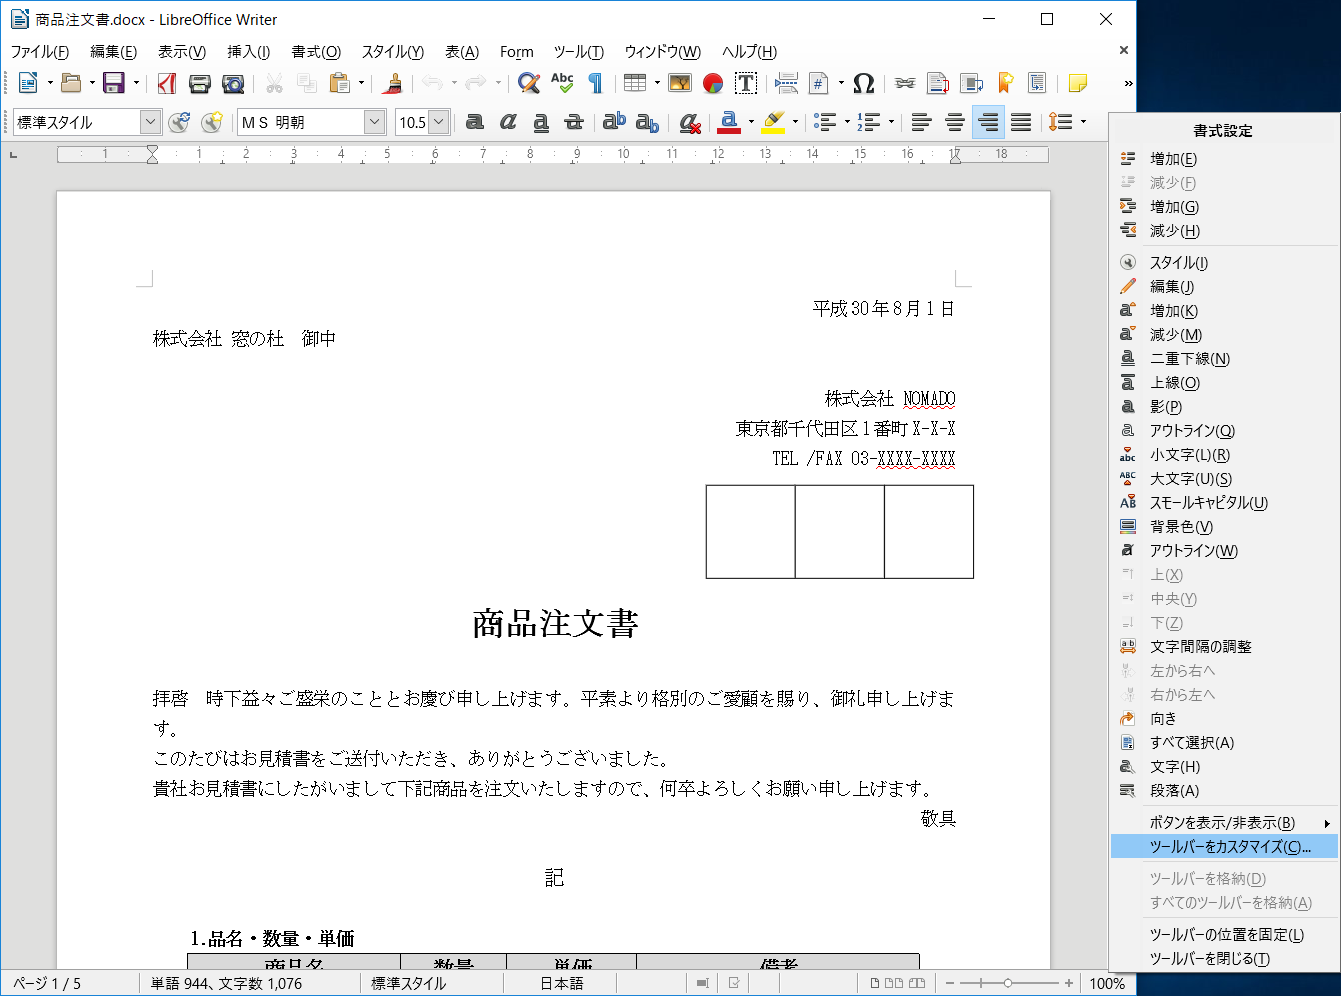
Task: Open the paragraph style dropdown
Action: 150,122
